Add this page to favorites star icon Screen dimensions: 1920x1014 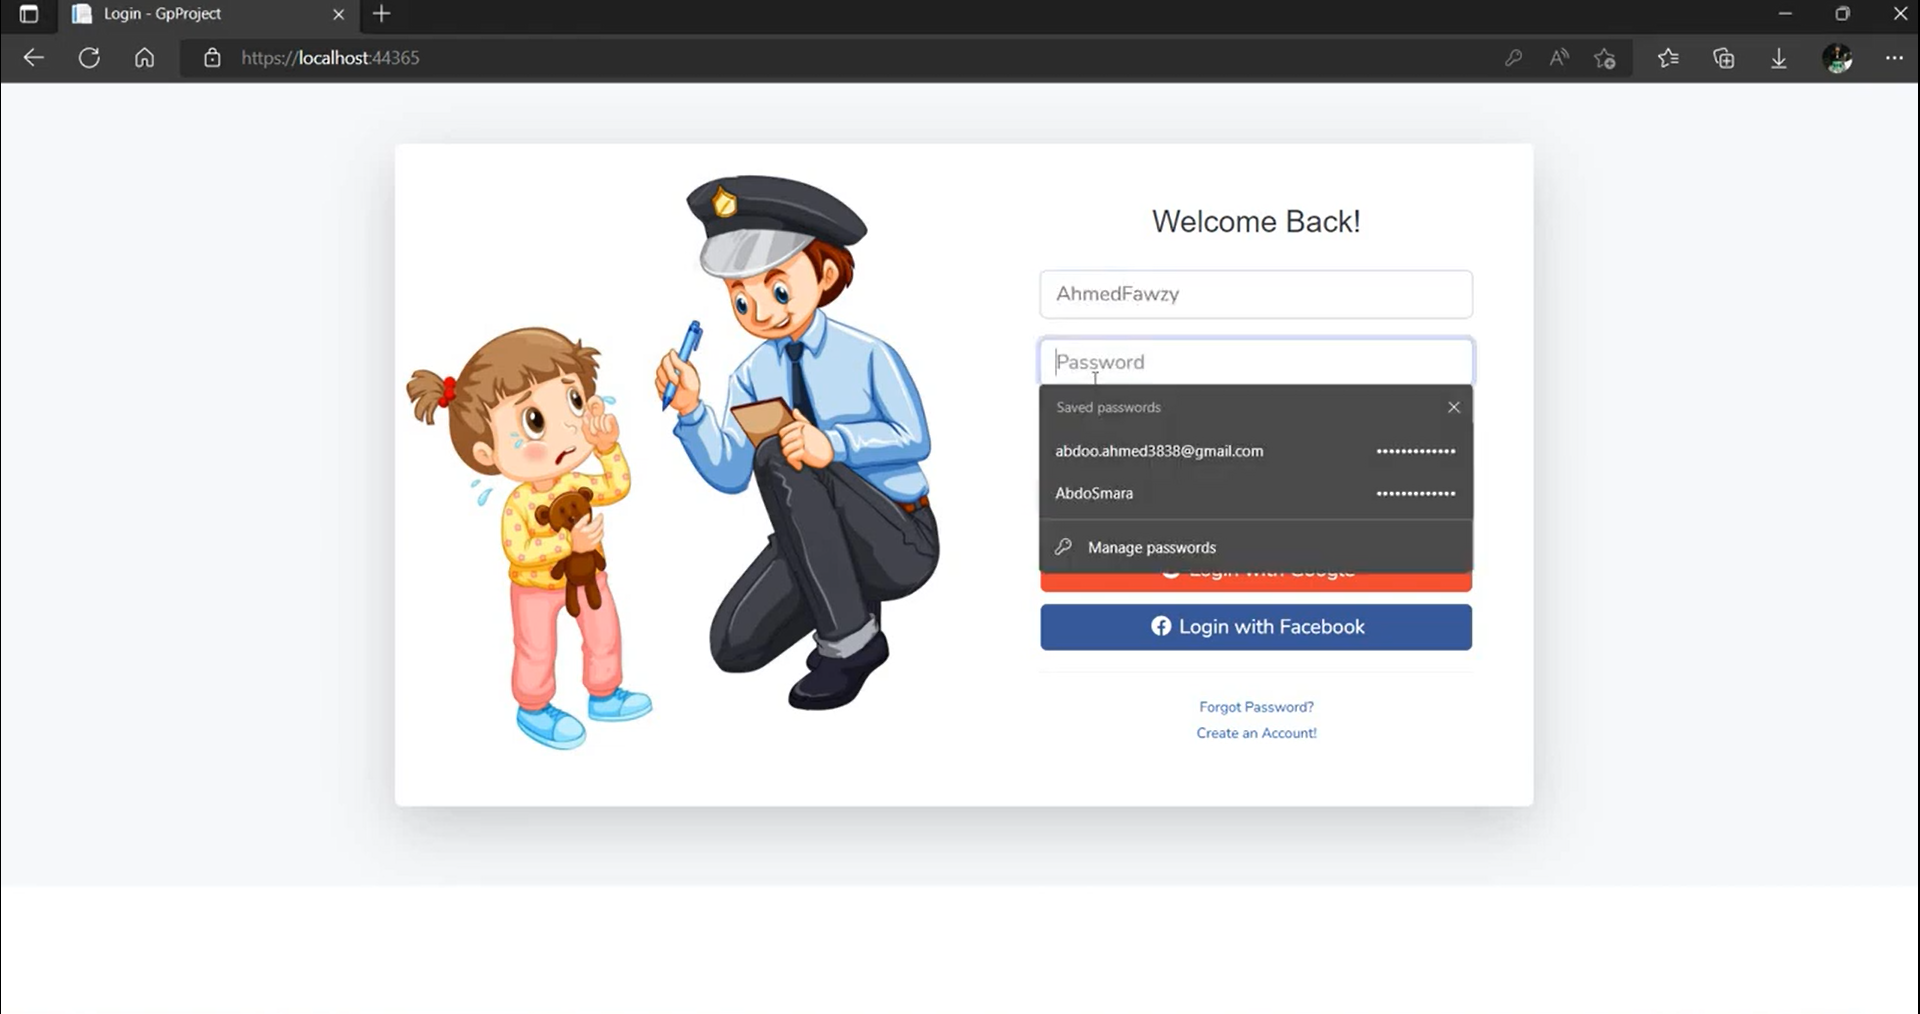click(x=1605, y=58)
